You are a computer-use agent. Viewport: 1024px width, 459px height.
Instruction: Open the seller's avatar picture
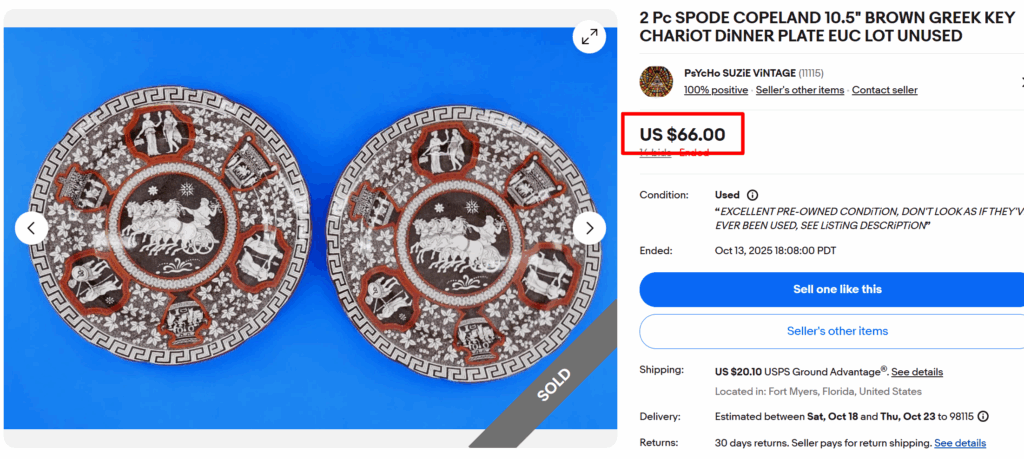click(656, 81)
